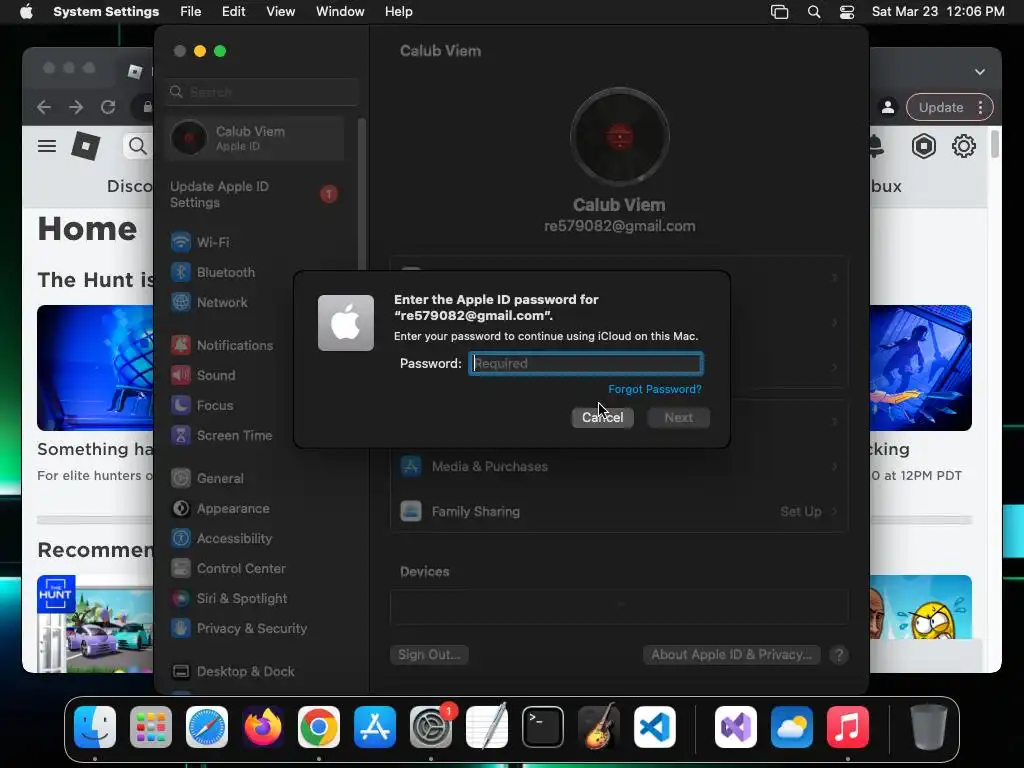Click Roblox logo in browser window
1024x768 pixels.
point(86,146)
